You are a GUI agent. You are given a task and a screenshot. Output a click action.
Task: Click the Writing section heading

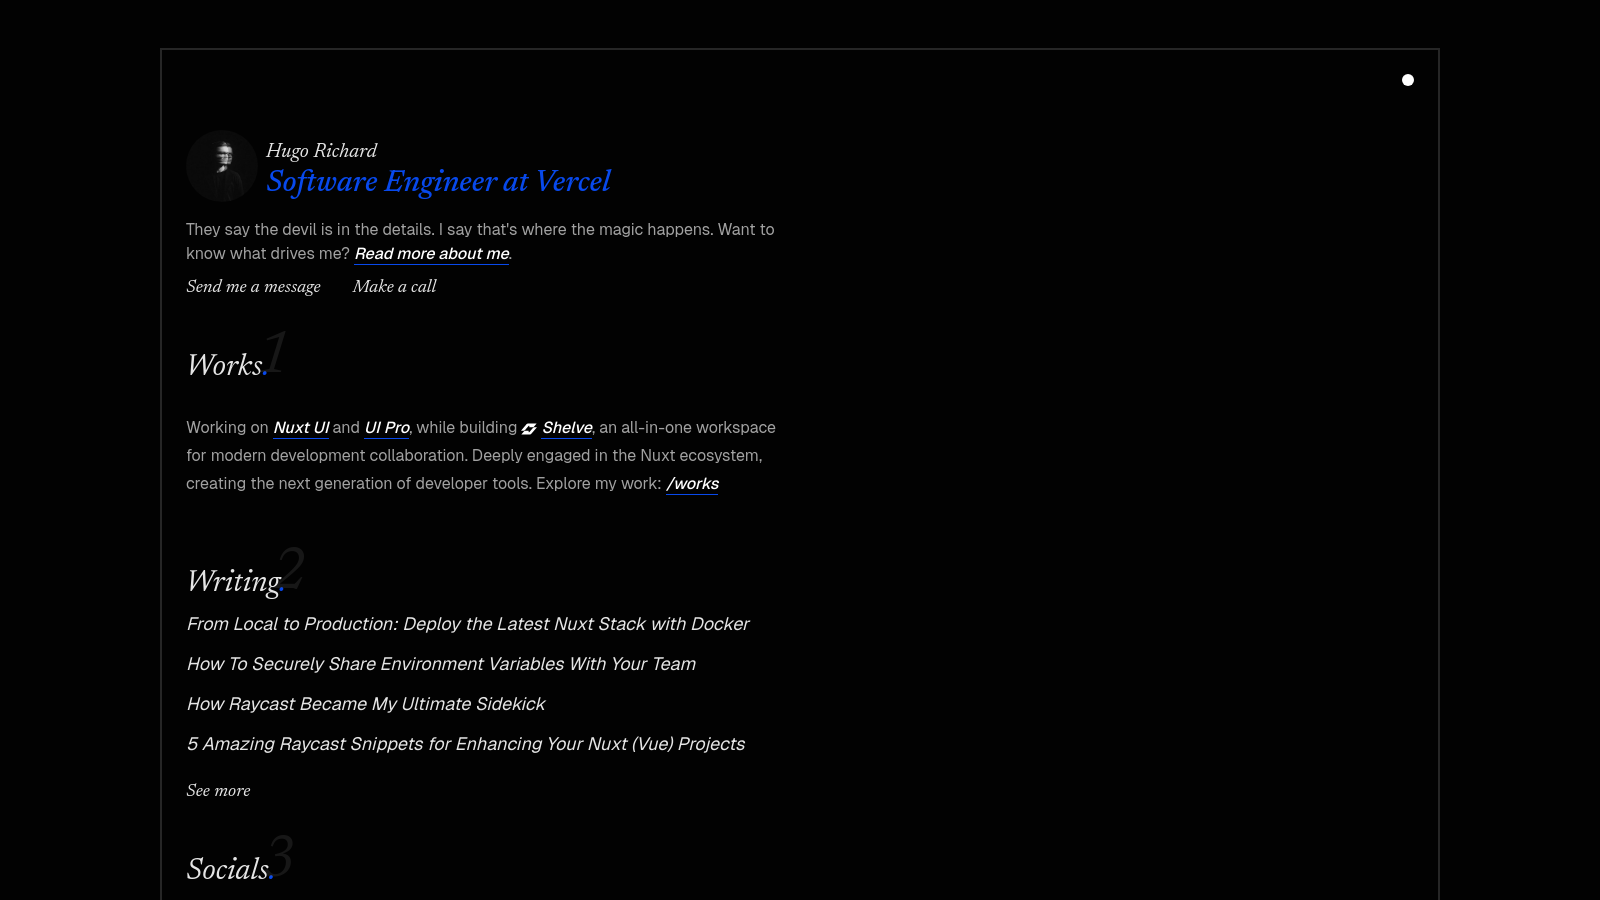234,582
